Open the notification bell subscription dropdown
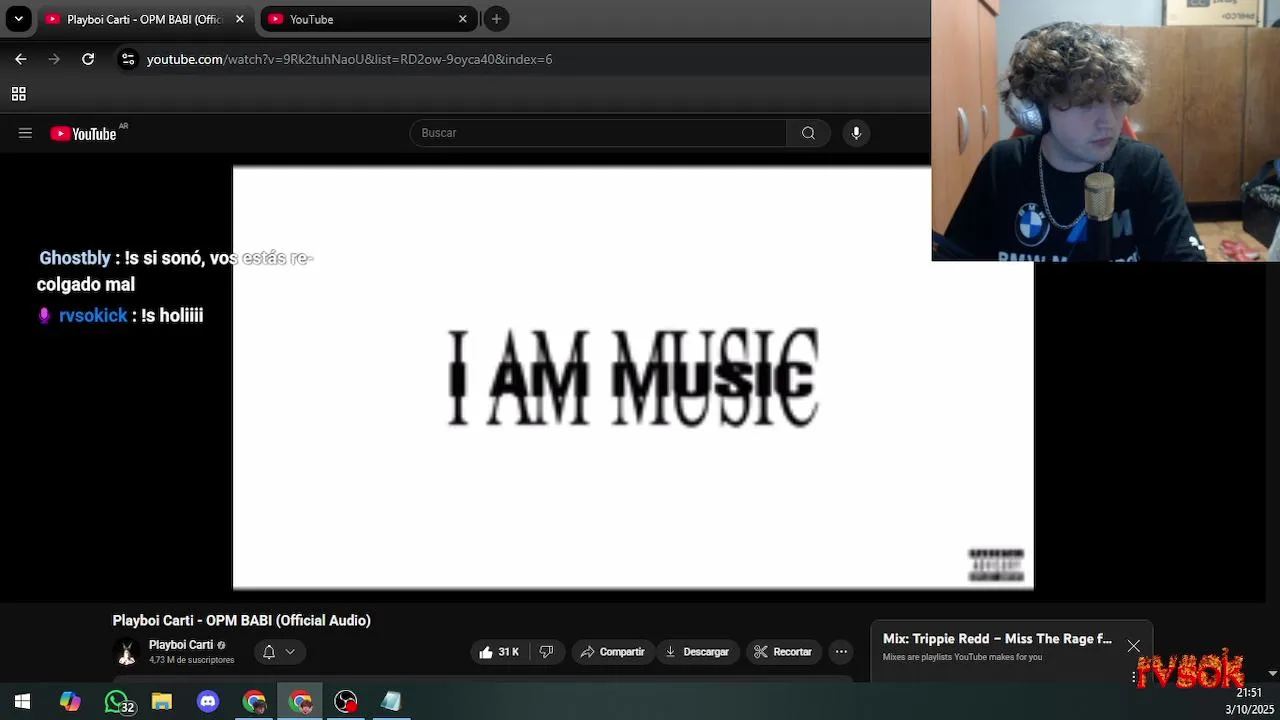Image resolution: width=1280 pixels, height=720 pixels. (278, 652)
